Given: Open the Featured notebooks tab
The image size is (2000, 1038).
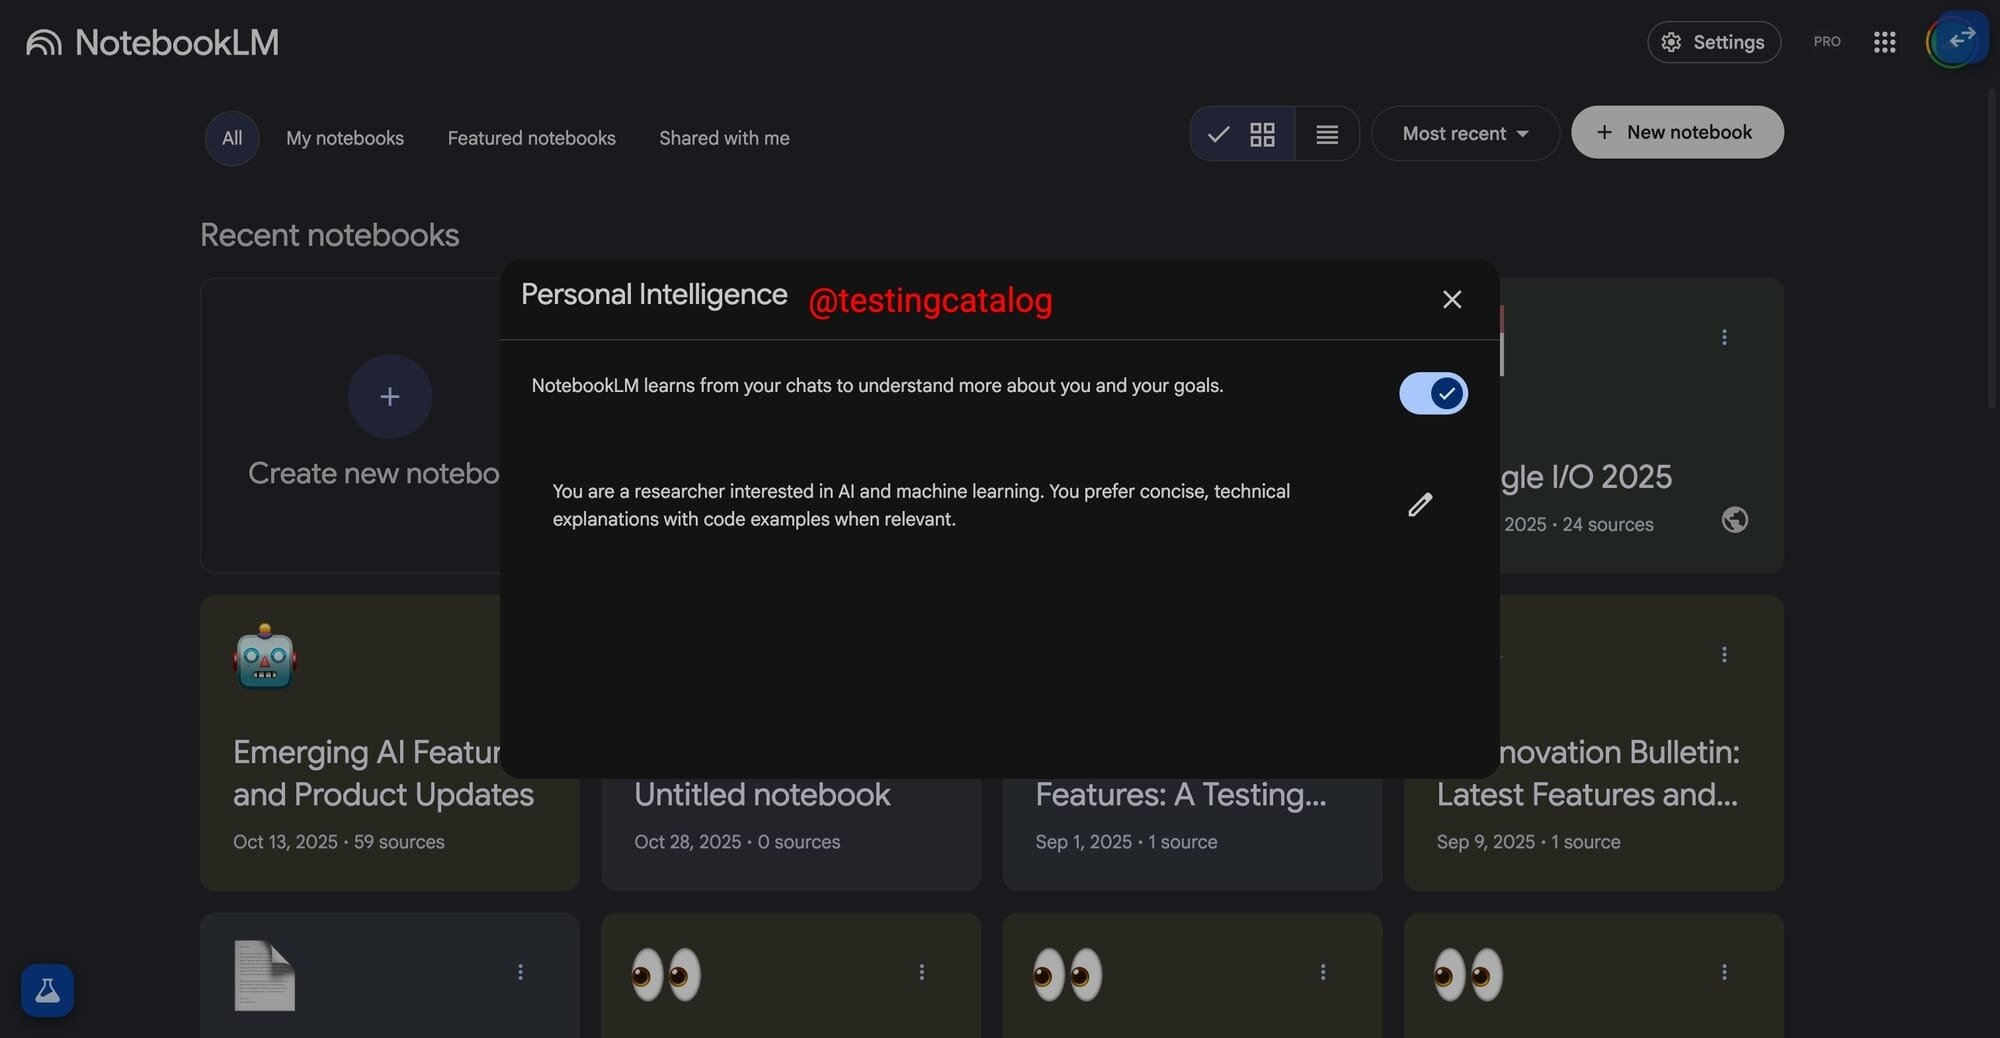Looking at the screenshot, I should (531, 138).
